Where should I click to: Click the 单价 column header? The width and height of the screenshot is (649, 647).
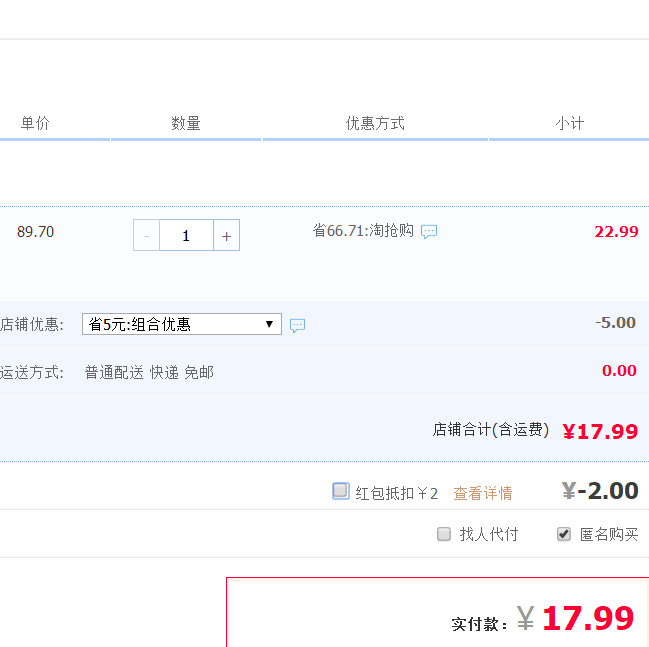(35, 123)
